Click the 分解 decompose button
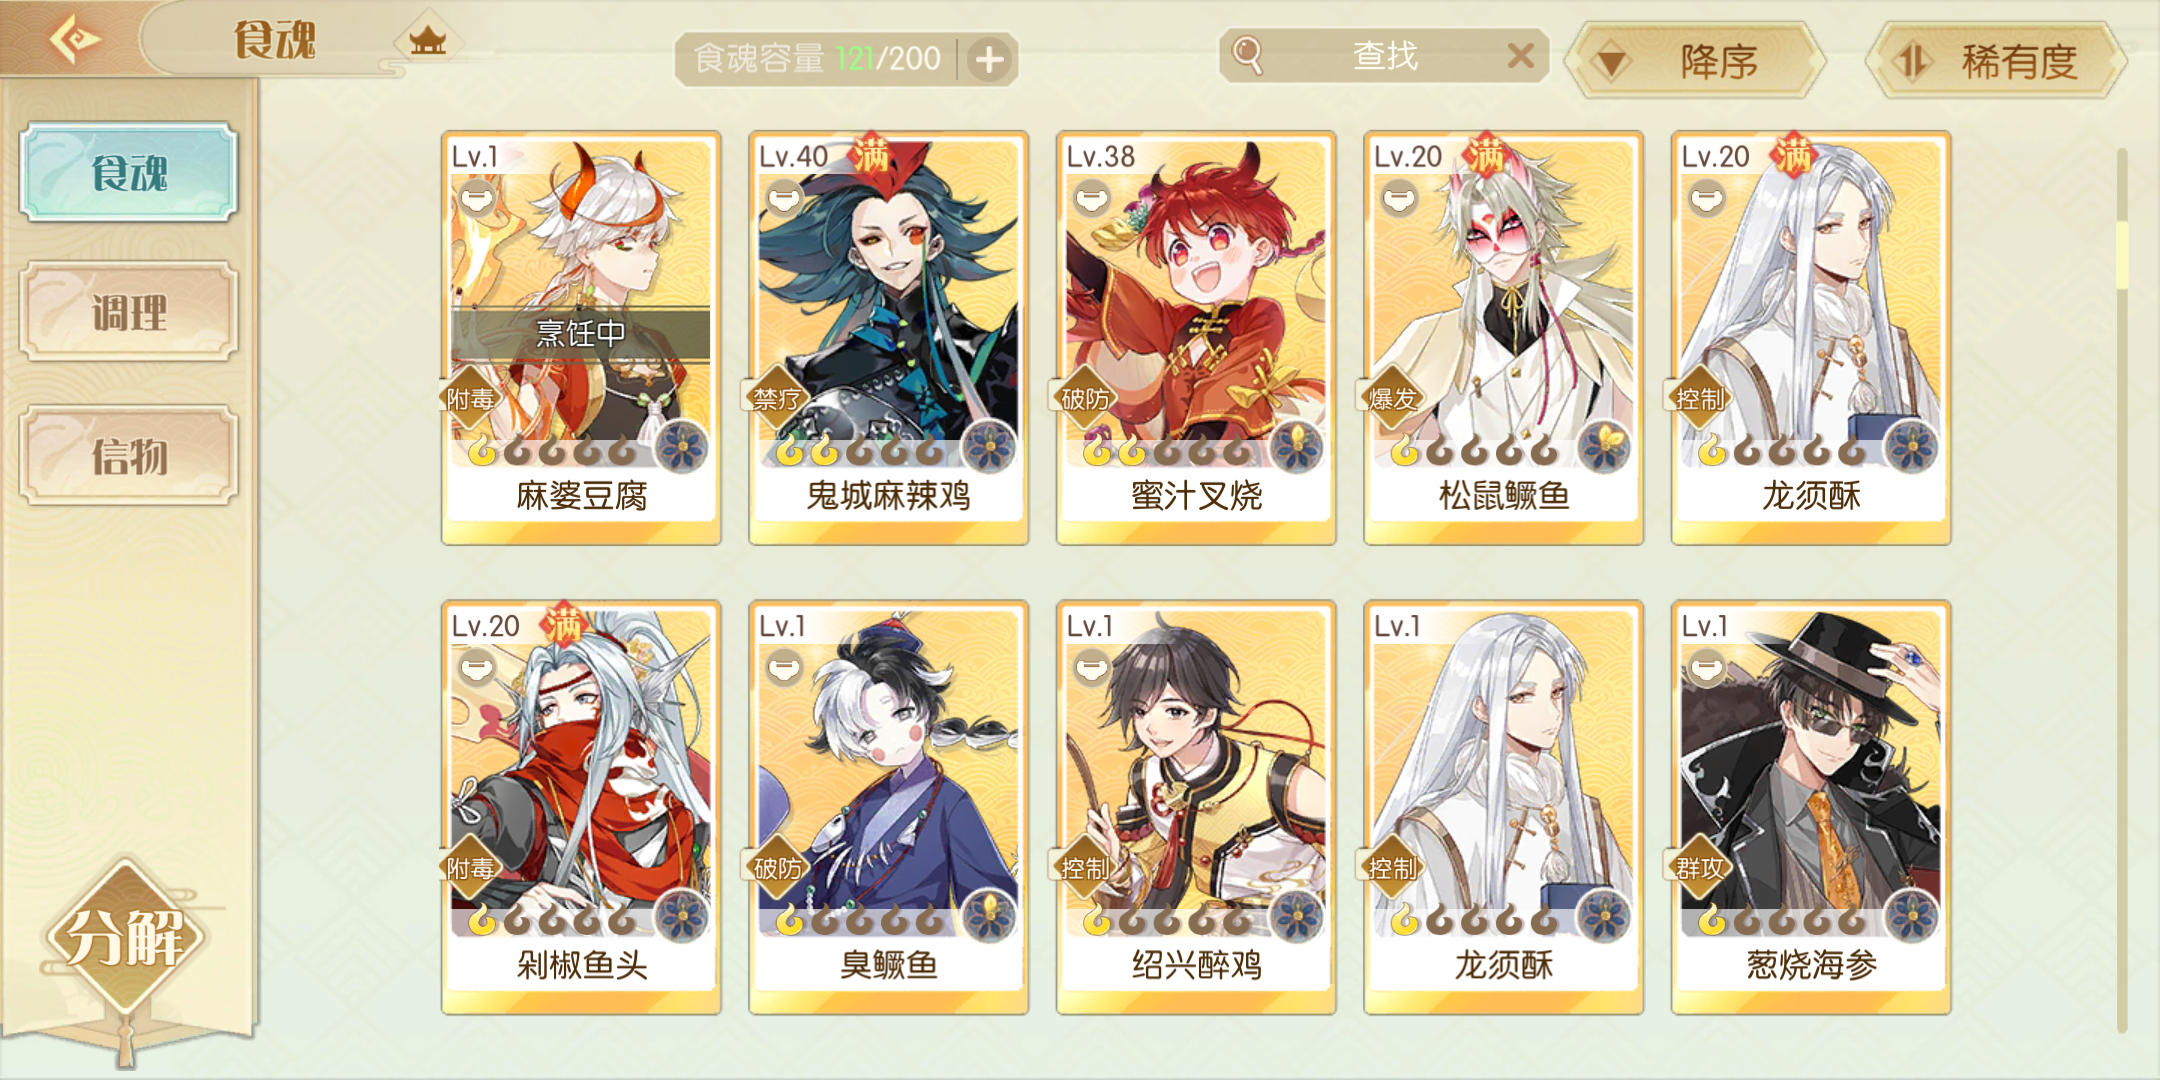Image resolution: width=2160 pixels, height=1080 pixels. pos(125,937)
